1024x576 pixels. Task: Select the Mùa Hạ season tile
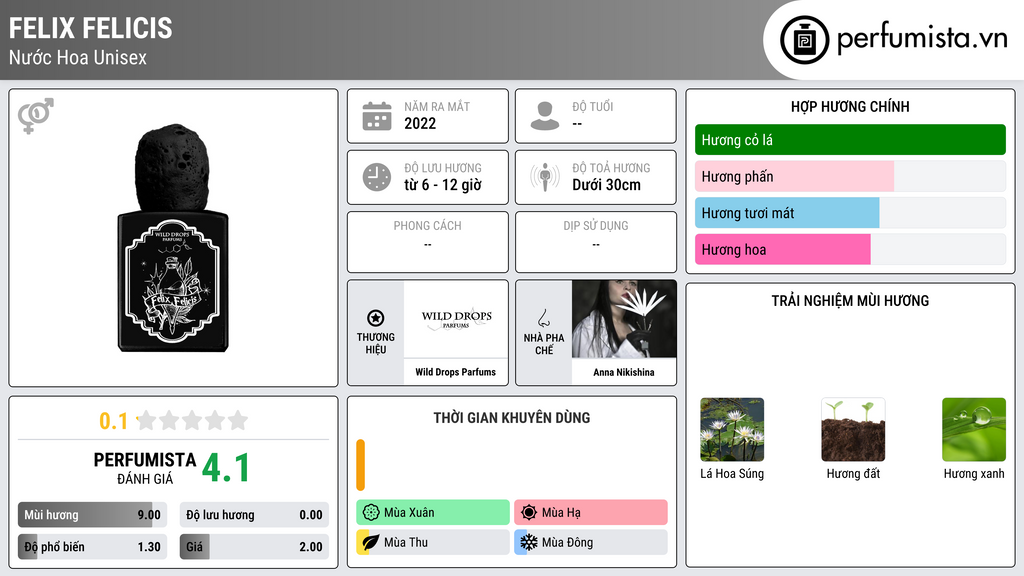pyautogui.click(x=591, y=512)
